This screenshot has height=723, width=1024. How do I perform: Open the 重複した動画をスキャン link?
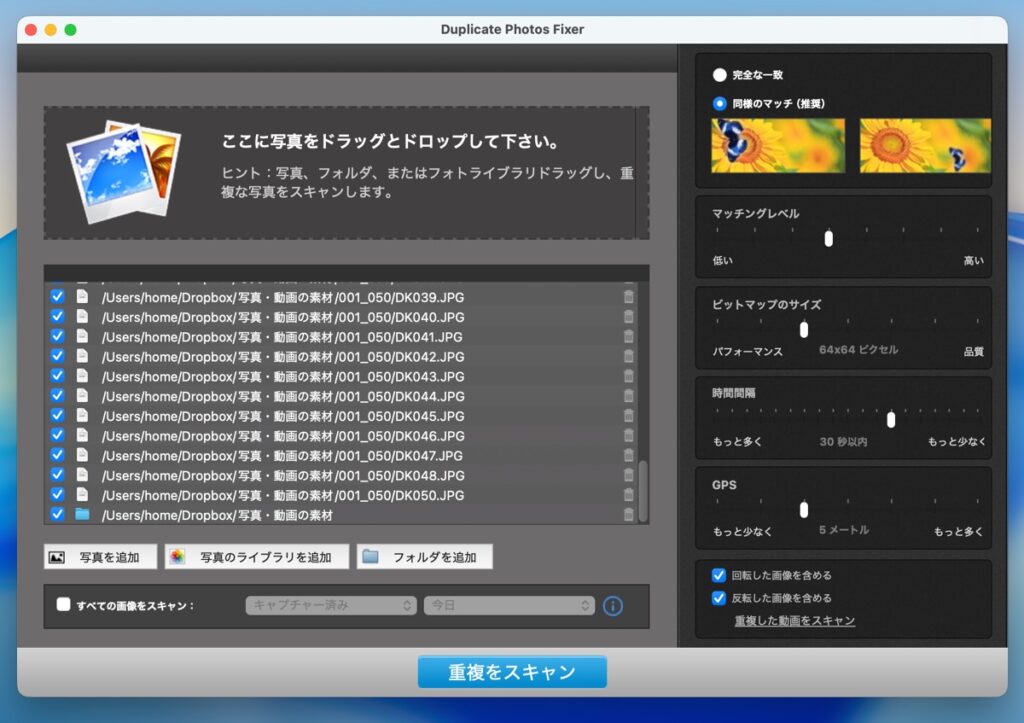pyautogui.click(x=794, y=621)
